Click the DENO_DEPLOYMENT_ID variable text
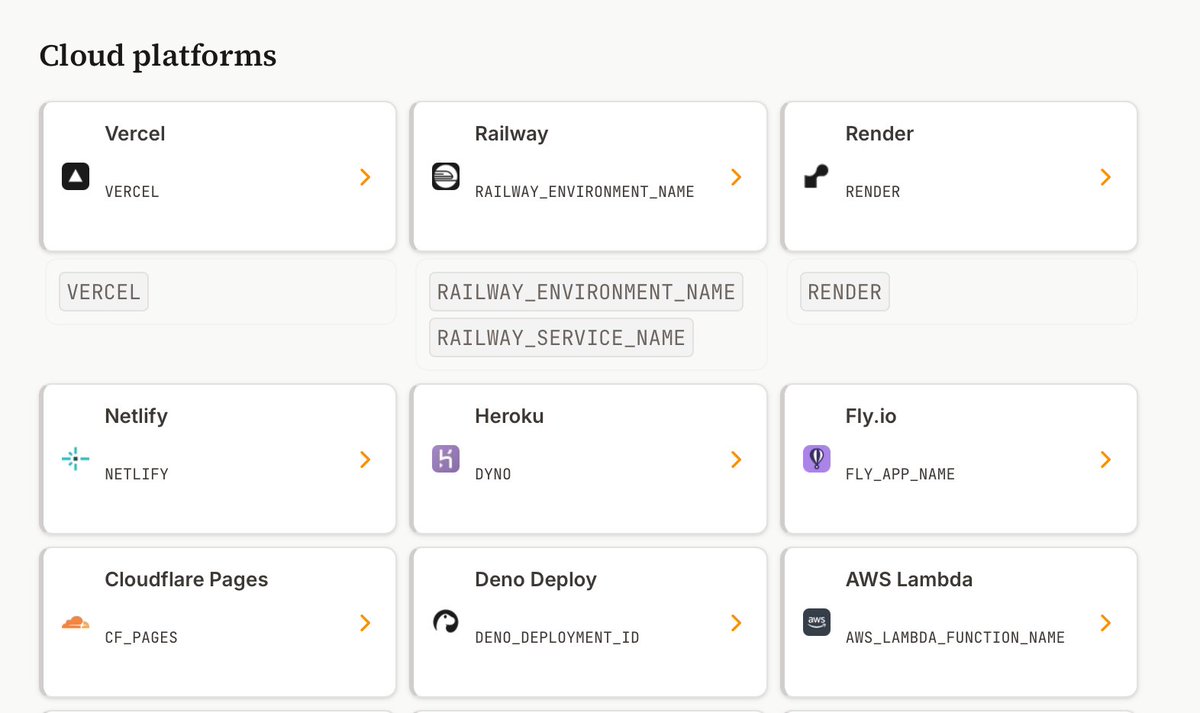 557,637
